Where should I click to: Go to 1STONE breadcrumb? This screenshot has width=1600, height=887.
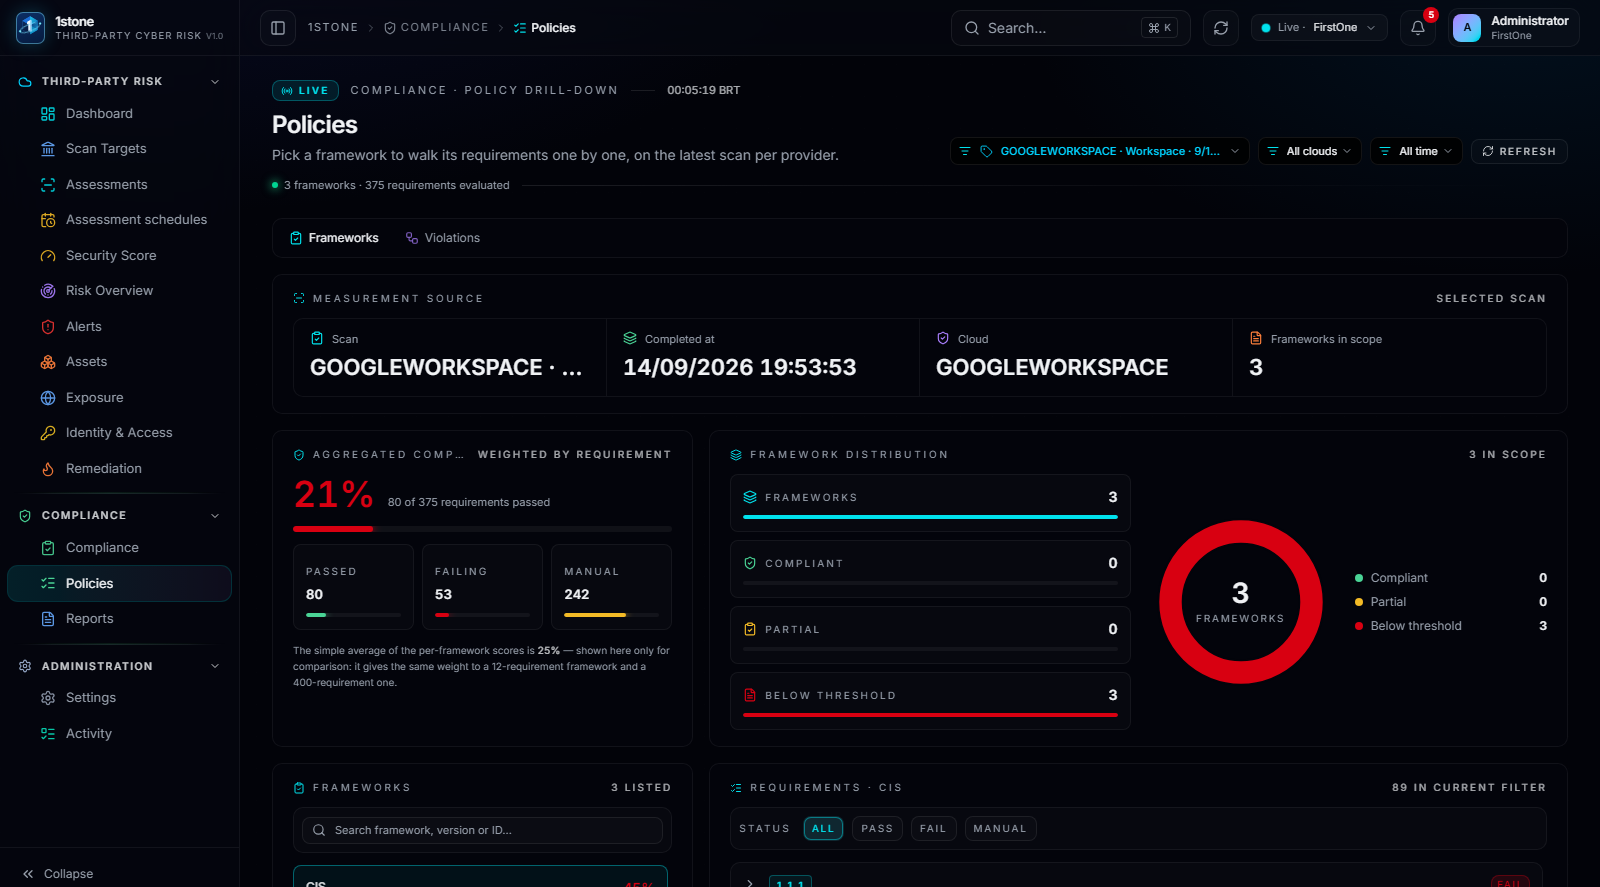pyautogui.click(x=333, y=28)
